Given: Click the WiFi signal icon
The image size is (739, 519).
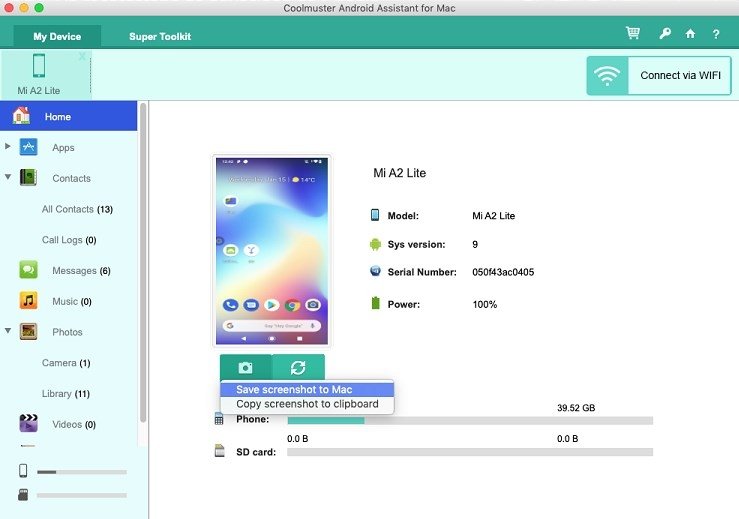Looking at the screenshot, I should [x=607, y=75].
